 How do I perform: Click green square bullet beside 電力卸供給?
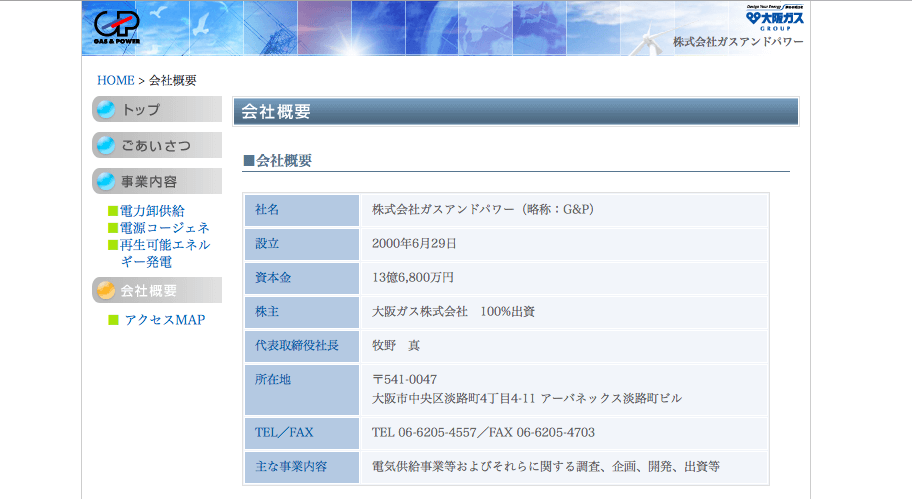113,211
